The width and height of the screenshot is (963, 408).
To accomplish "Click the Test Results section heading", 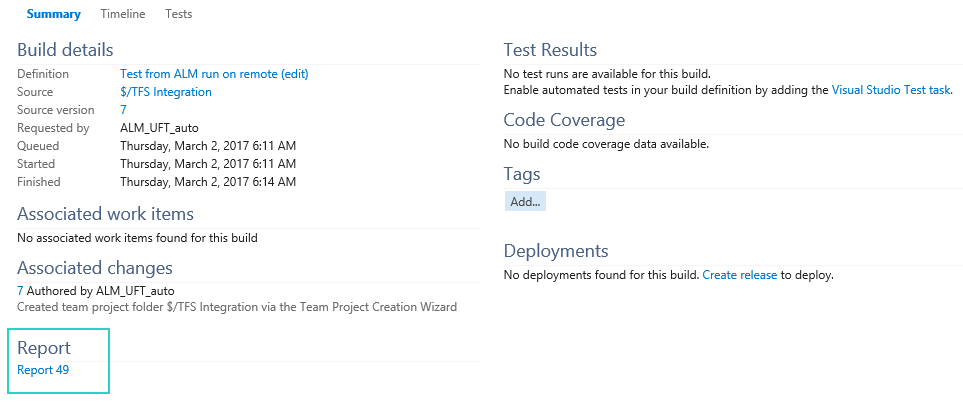I will pyautogui.click(x=550, y=50).
